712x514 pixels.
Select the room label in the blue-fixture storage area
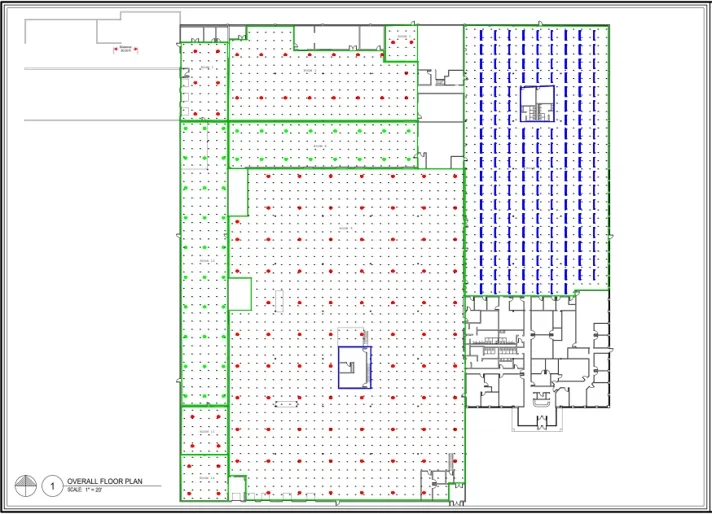tap(530, 168)
